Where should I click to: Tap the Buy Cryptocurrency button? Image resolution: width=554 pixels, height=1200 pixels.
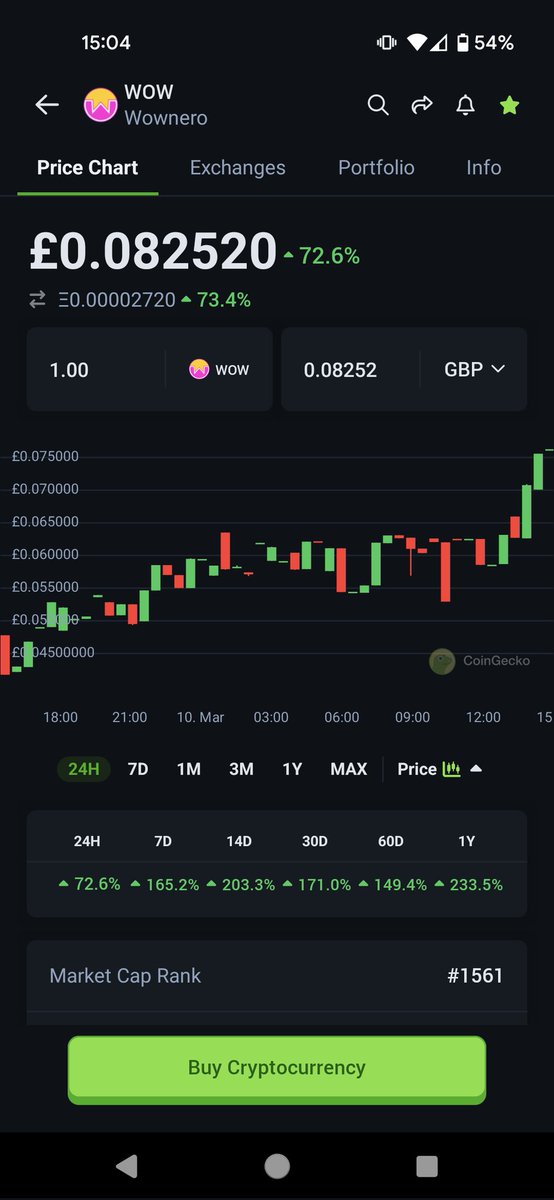277,1068
